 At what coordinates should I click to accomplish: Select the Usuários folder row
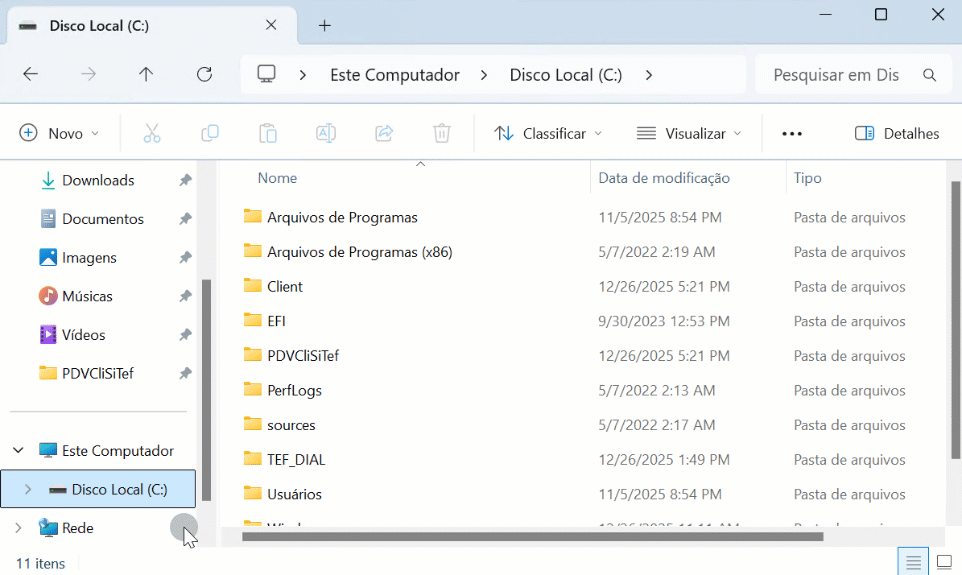tap(583, 494)
